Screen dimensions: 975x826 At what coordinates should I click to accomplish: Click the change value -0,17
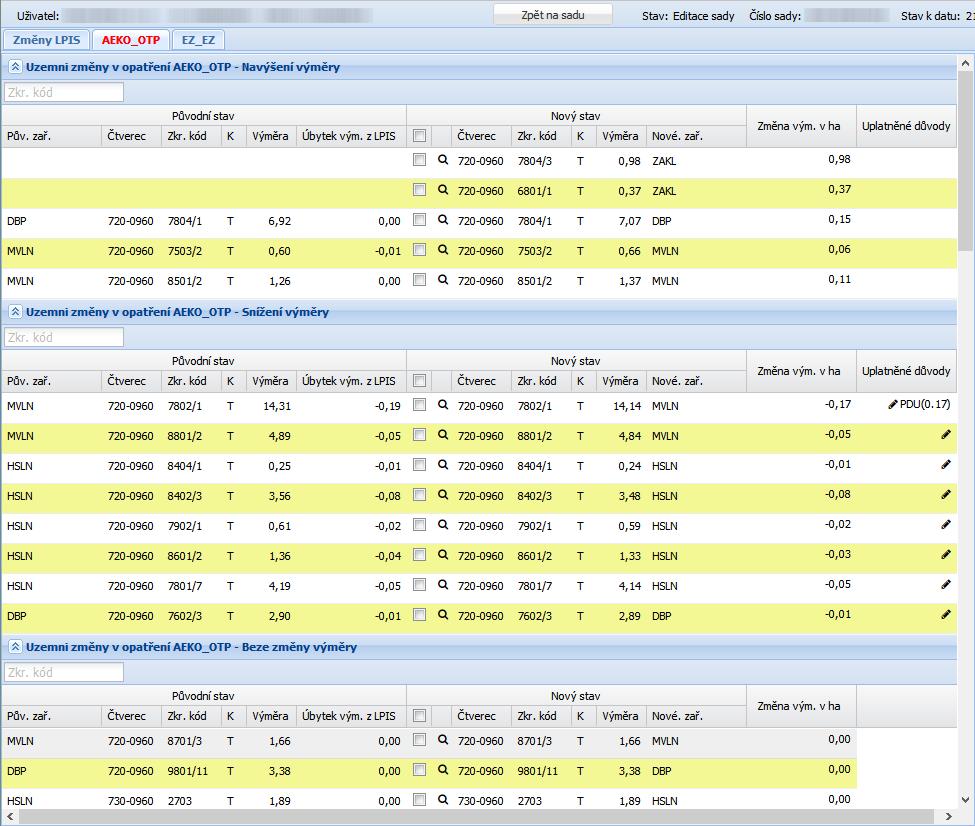click(x=838, y=404)
